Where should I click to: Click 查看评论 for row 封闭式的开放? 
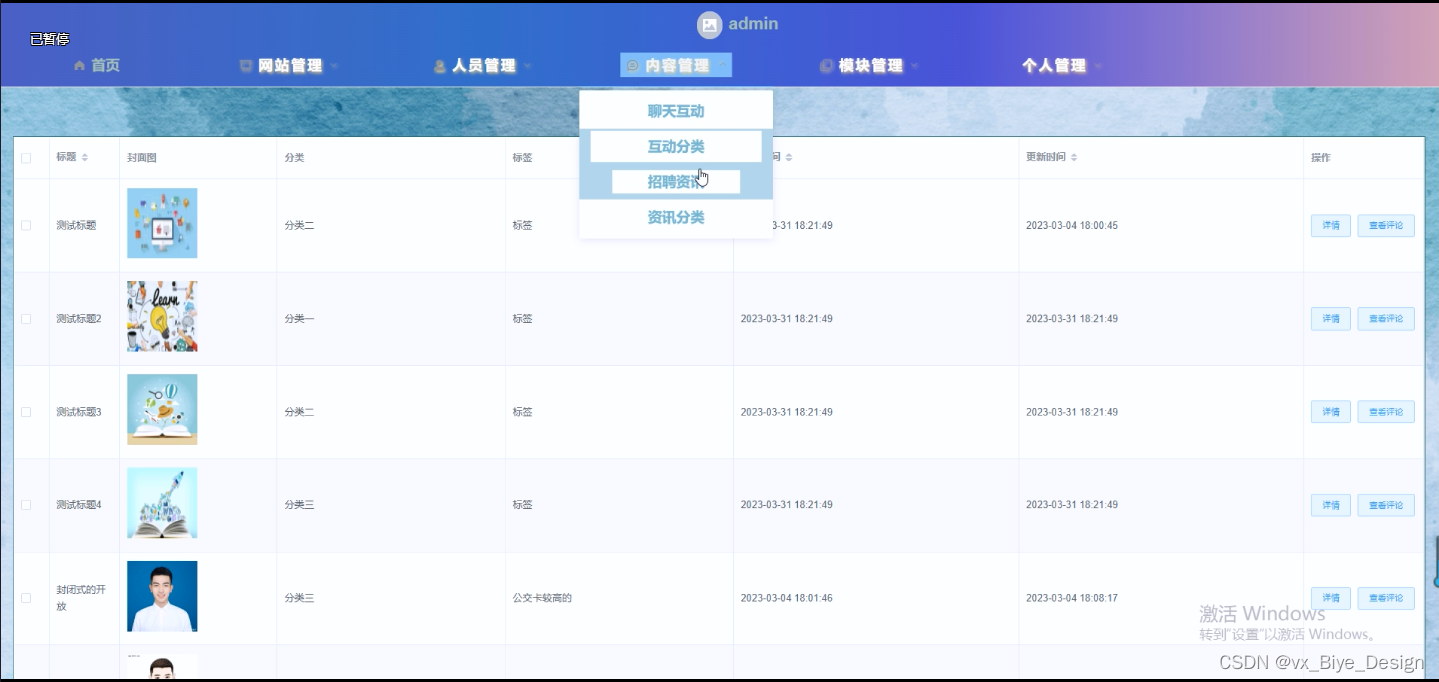point(1386,598)
